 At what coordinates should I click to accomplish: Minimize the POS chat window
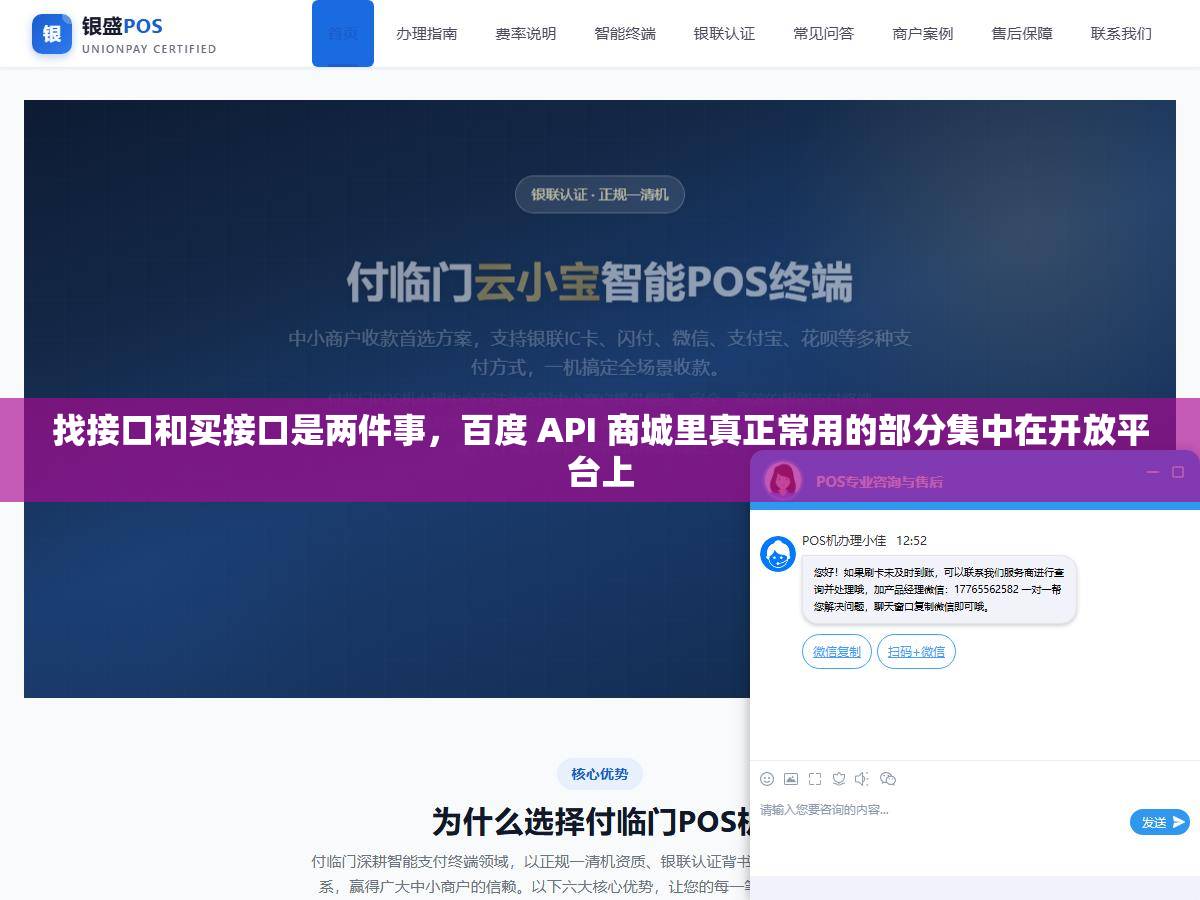pos(1152,473)
